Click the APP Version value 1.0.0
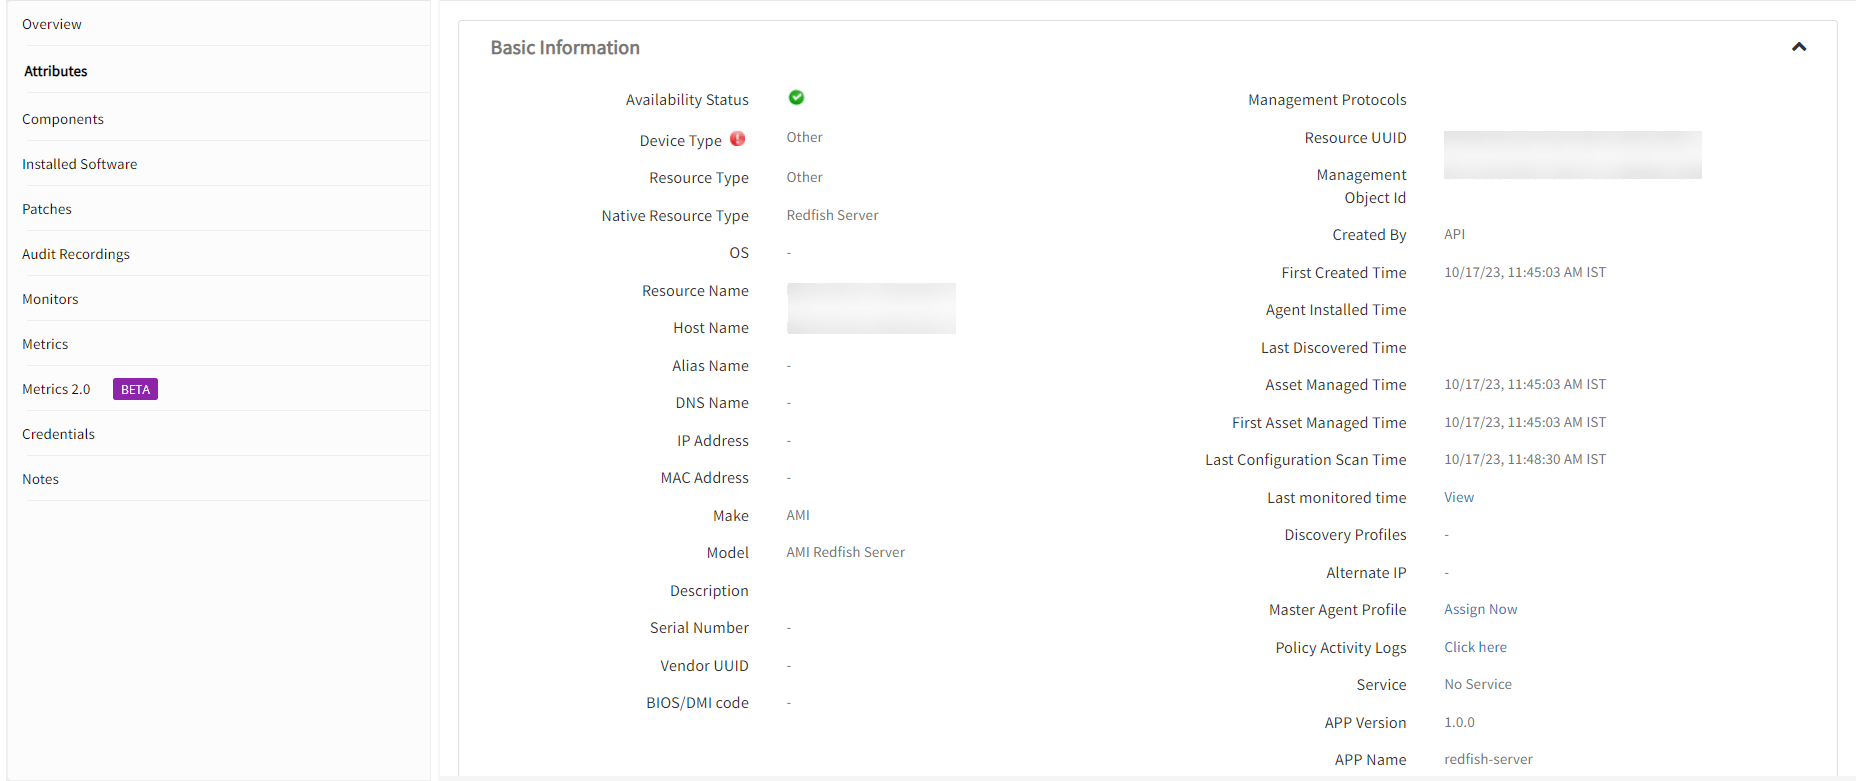The image size is (1856, 781). [x=1459, y=722]
